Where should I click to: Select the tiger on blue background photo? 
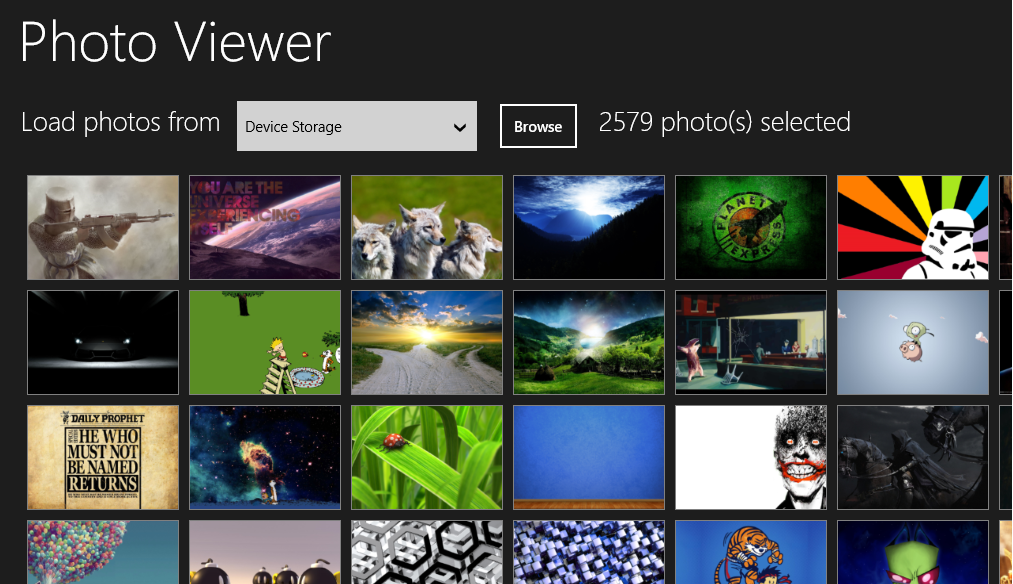tap(751, 552)
